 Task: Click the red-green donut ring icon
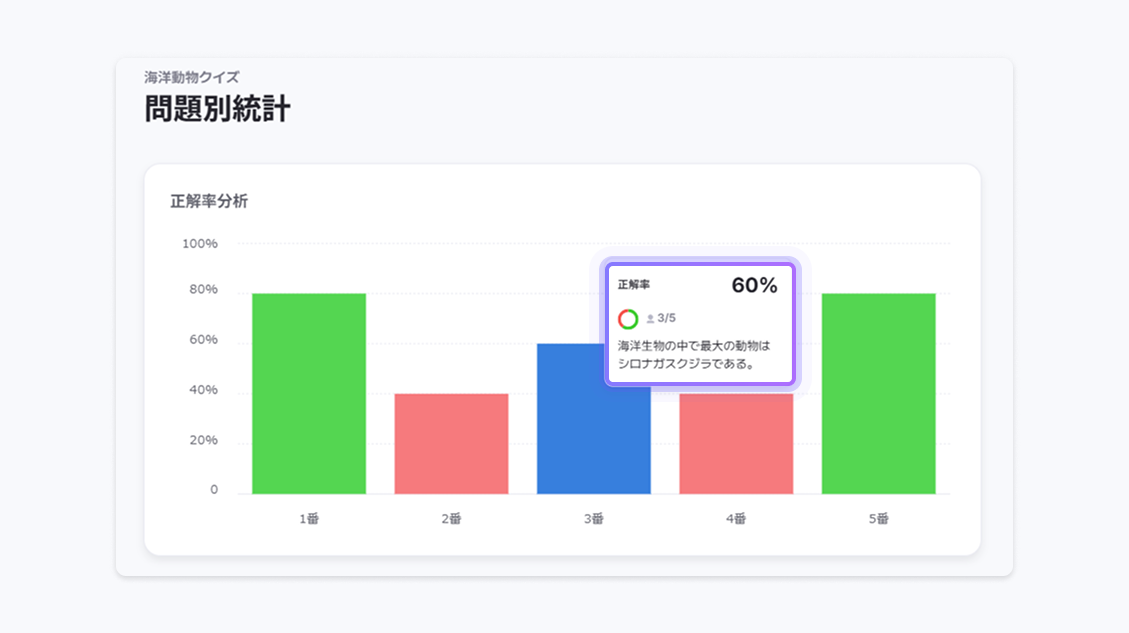tap(628, 319)
